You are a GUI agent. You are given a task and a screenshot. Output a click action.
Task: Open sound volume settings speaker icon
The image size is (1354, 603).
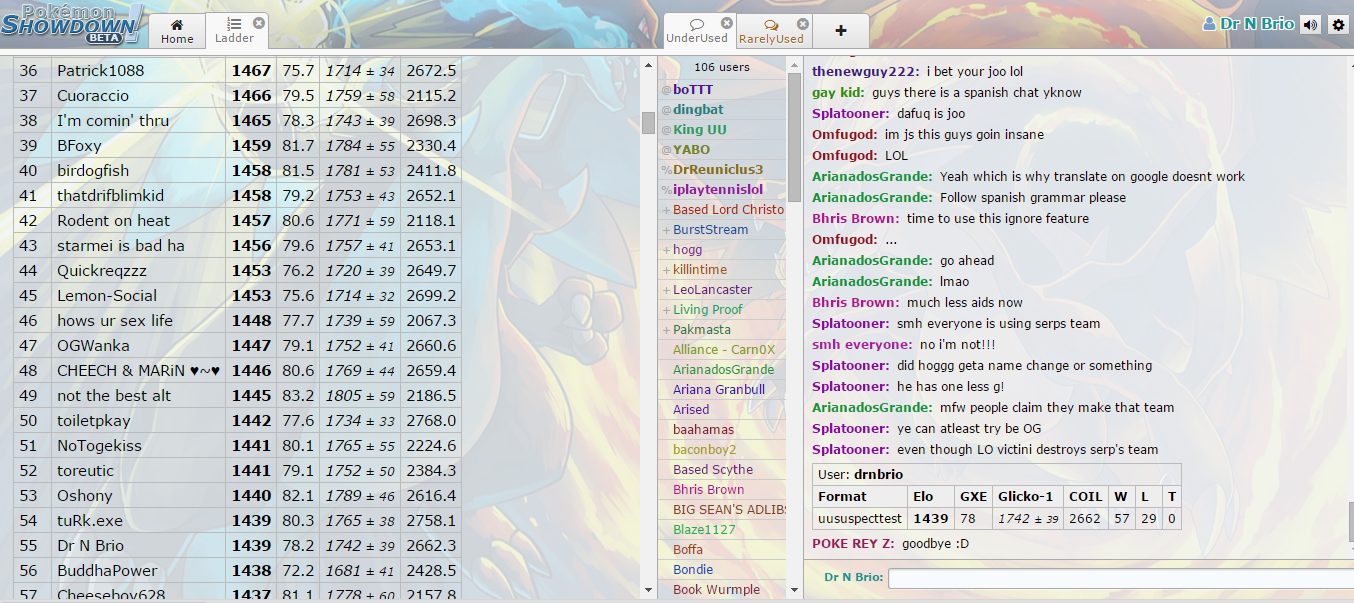(x=1310, y=25)
